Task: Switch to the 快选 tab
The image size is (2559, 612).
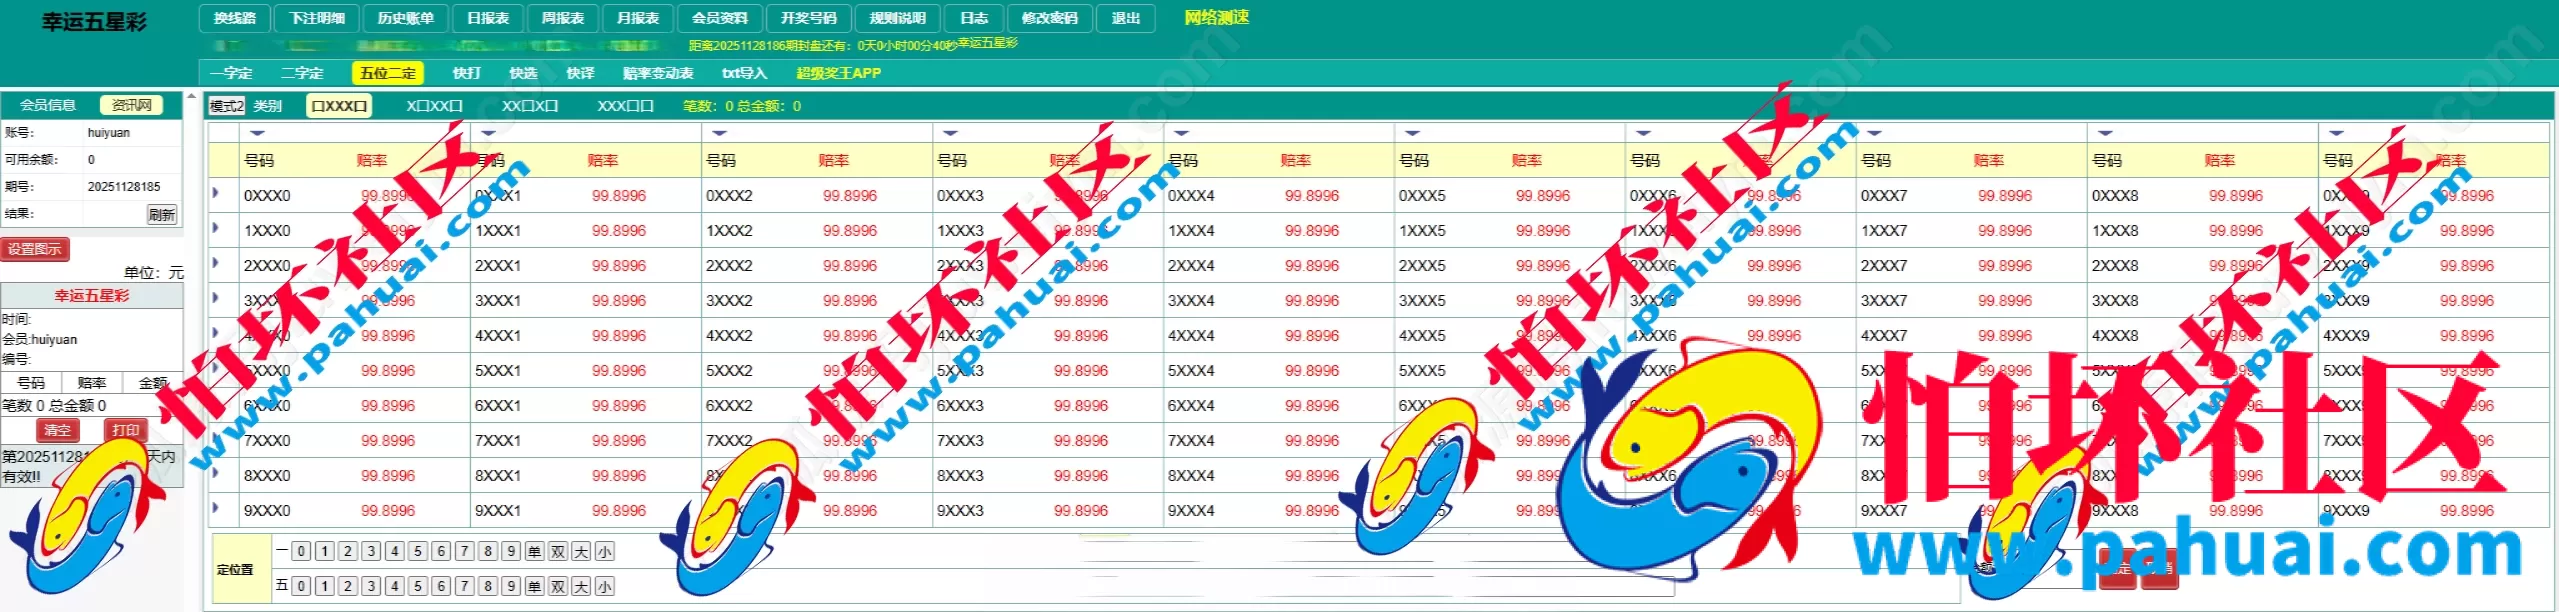Action: click(523, 73)
